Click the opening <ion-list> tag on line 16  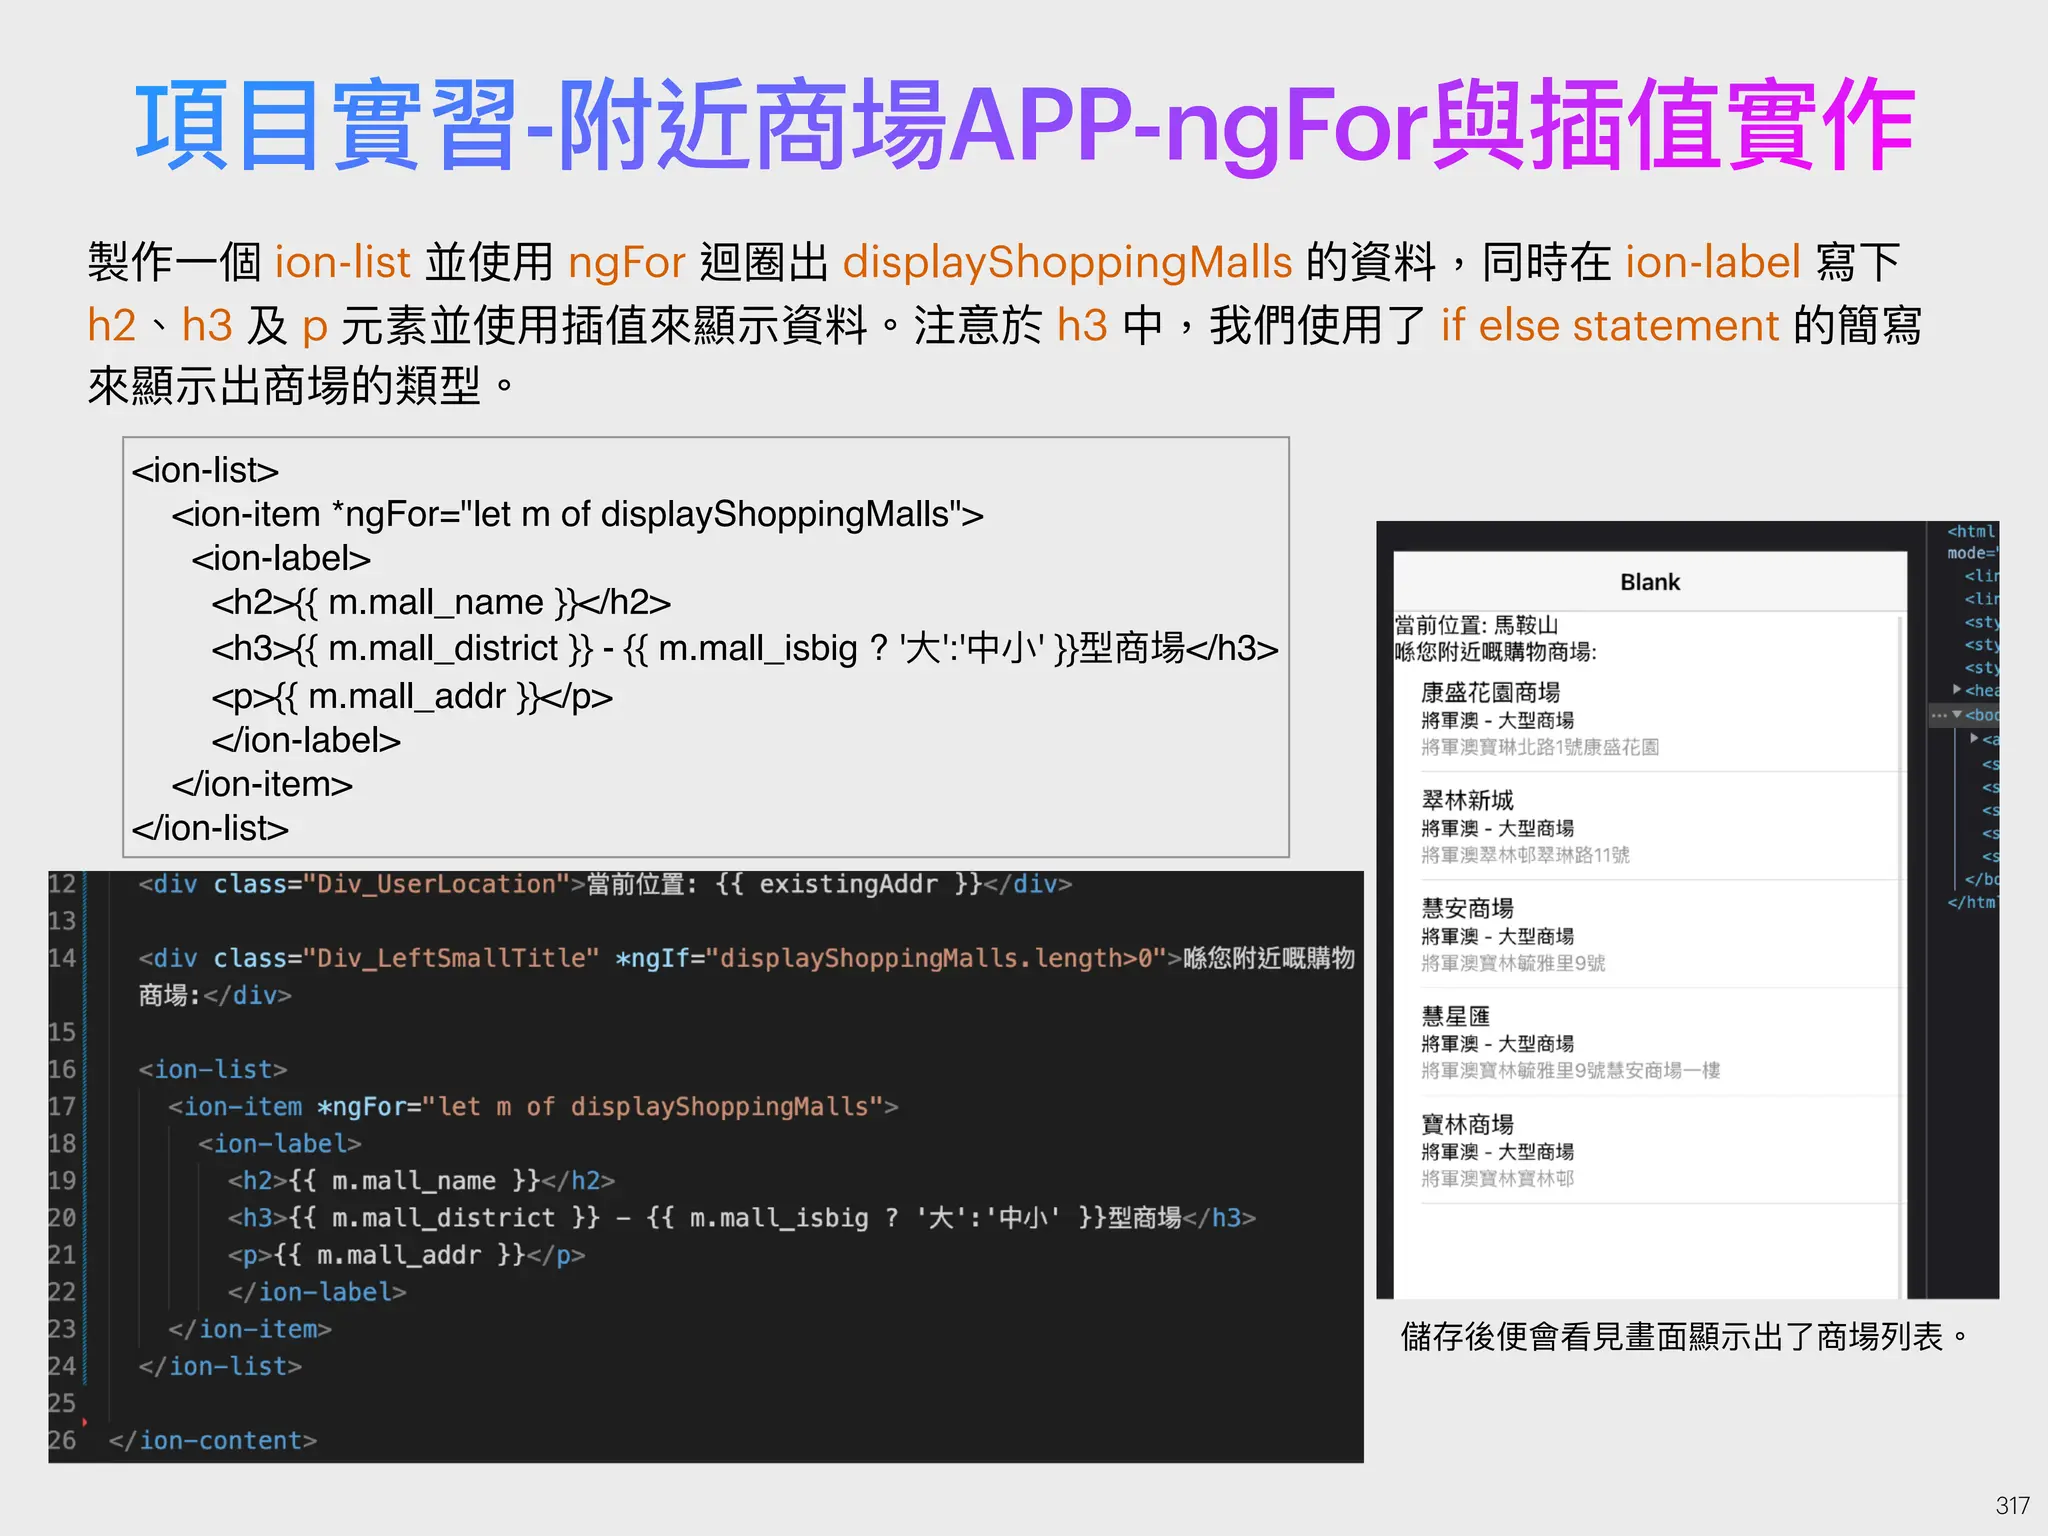point(213,1069)
